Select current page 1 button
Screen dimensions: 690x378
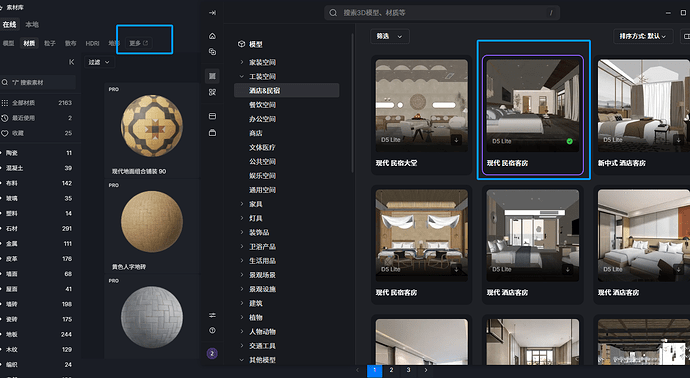click(374, 371)
